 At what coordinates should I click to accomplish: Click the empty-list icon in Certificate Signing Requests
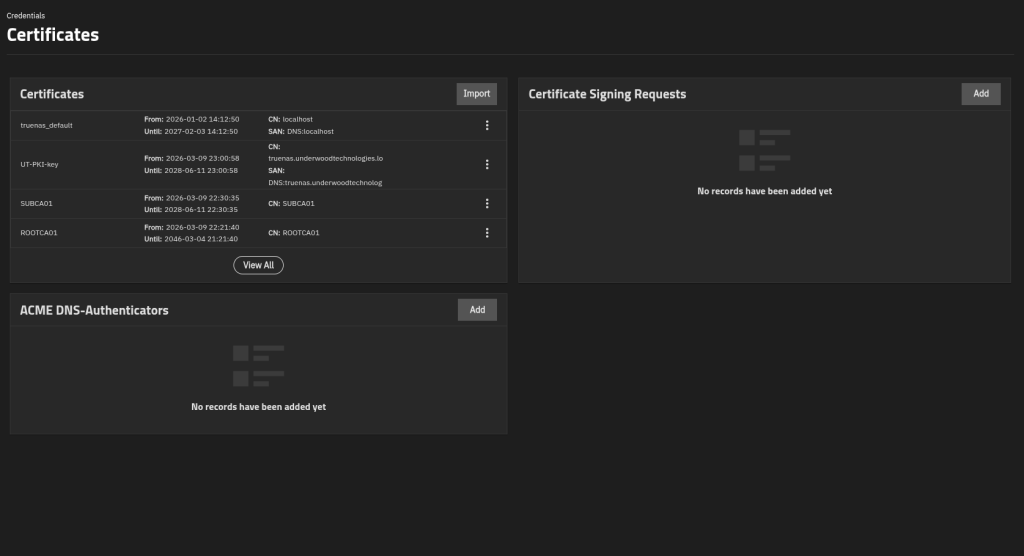click(x=764, y=150)
